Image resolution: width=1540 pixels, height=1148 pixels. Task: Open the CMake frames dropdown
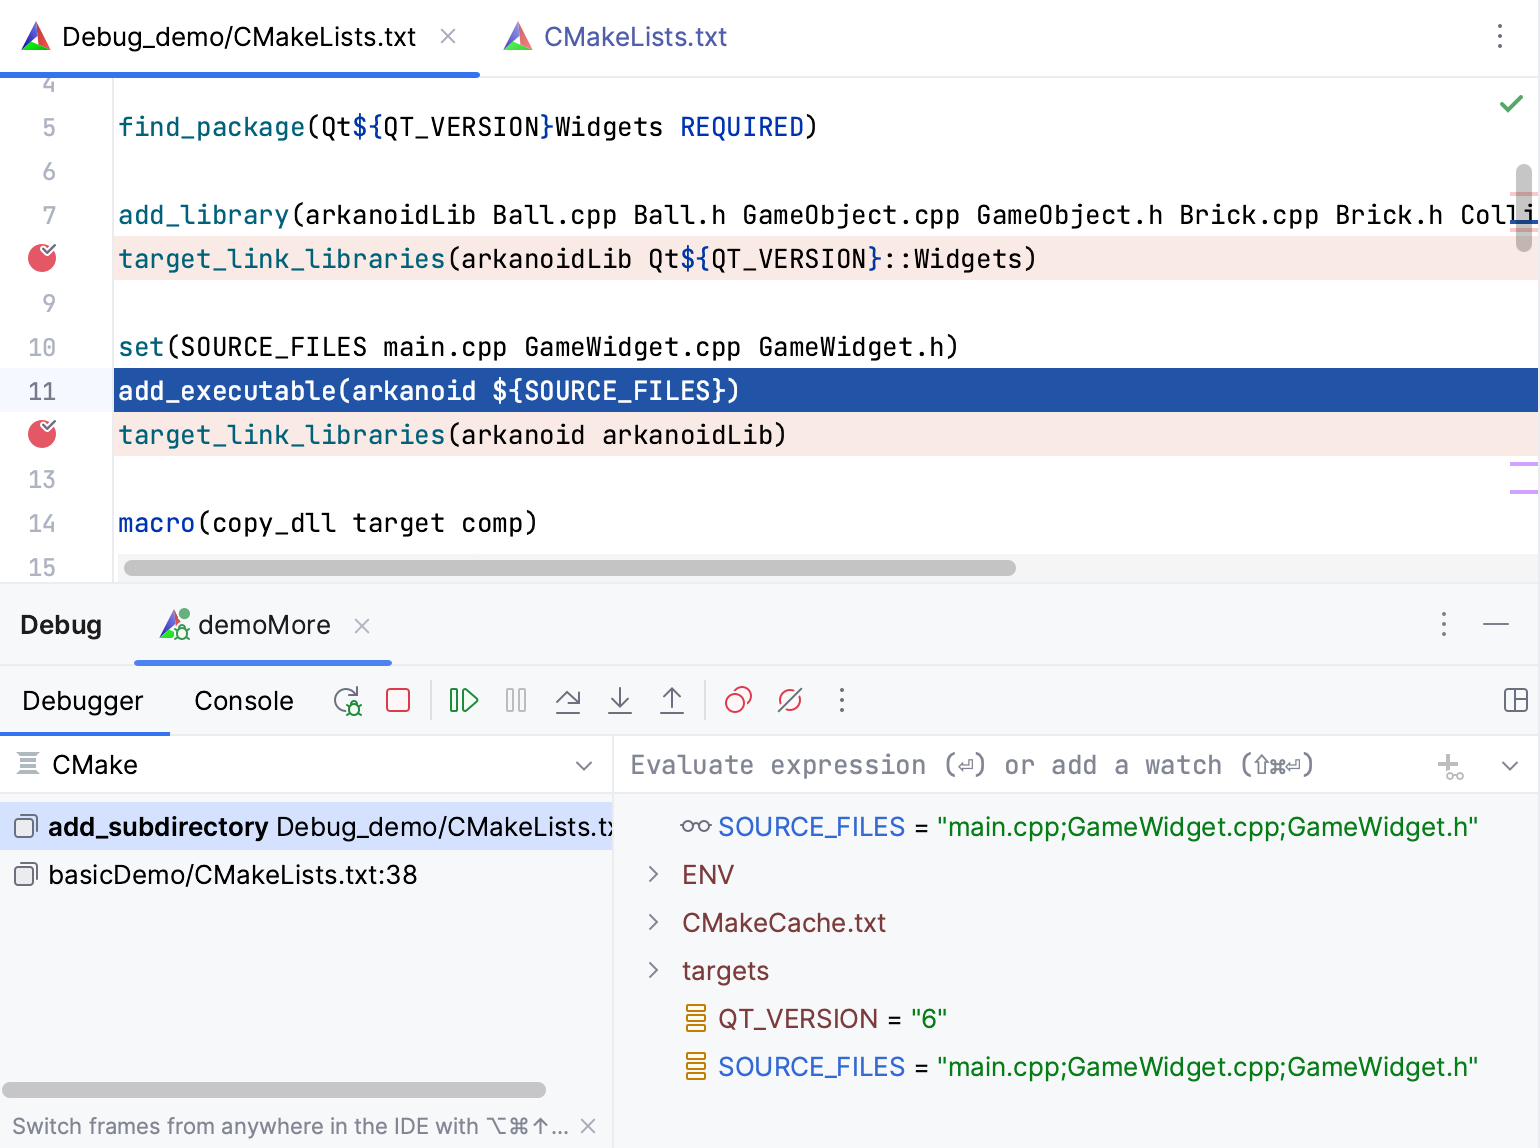pos(584,765)
